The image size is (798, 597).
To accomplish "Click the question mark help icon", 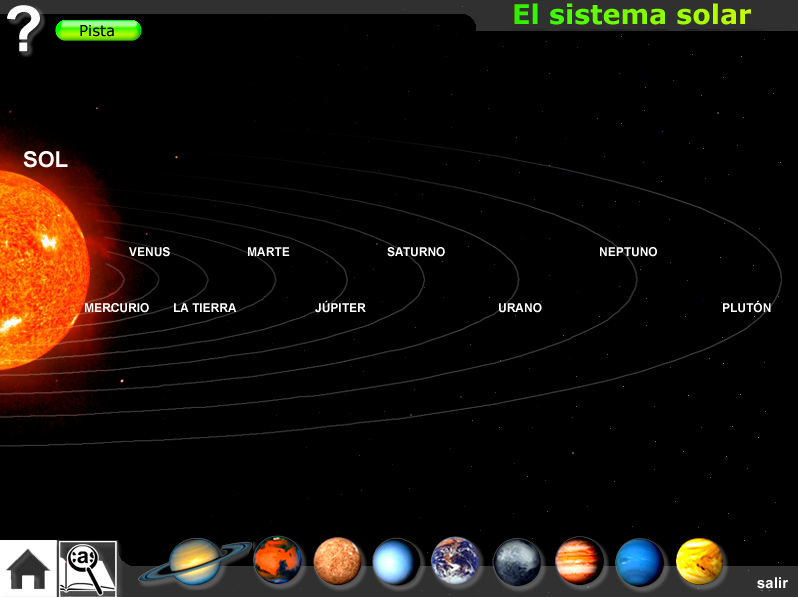I will click(23, 29).
